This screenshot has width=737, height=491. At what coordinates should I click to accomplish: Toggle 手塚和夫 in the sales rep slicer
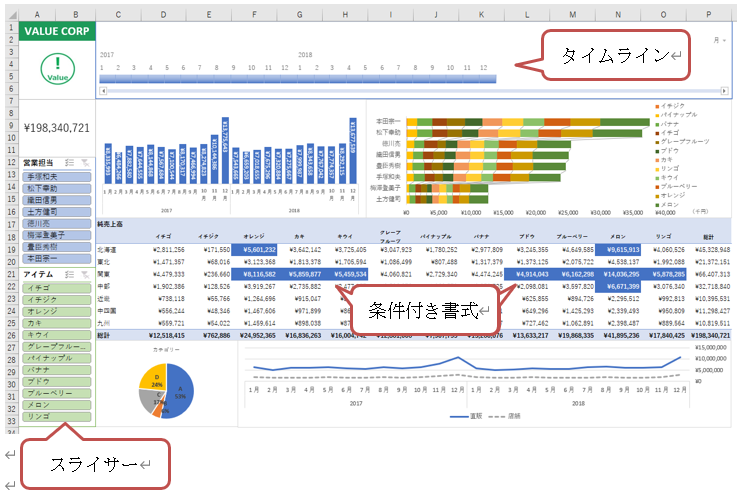click(x=57, y=175)
